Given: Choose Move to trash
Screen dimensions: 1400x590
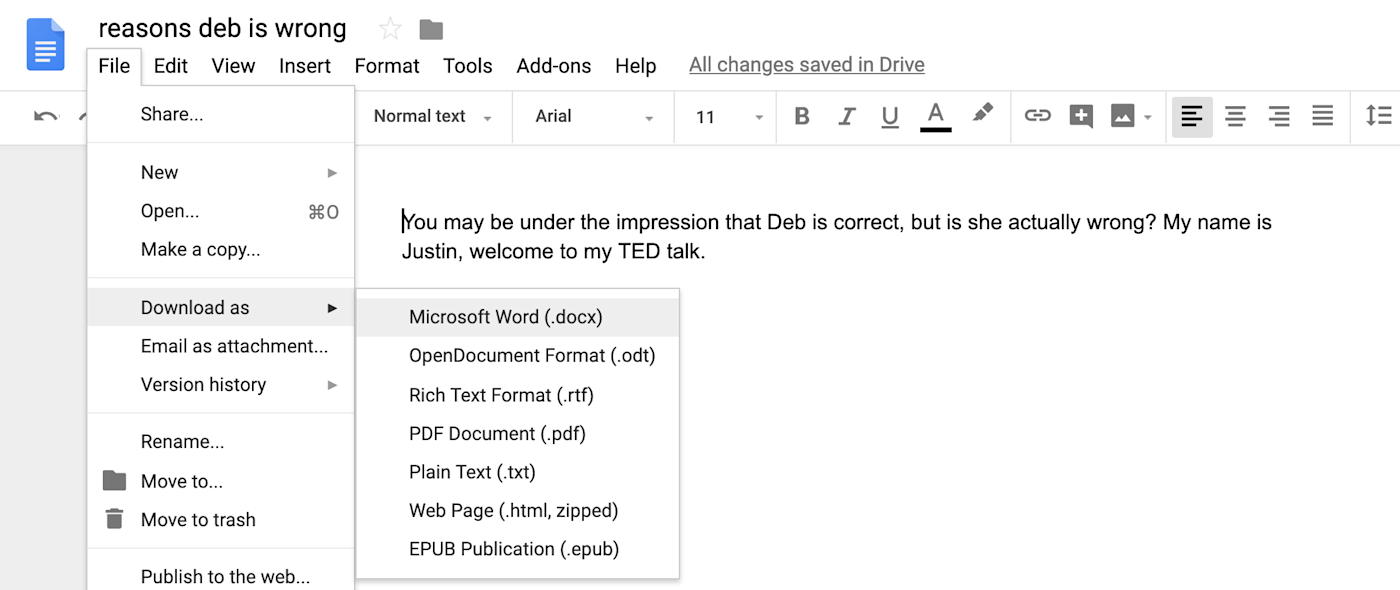Looking at the screenshot, I should point(221,520).
